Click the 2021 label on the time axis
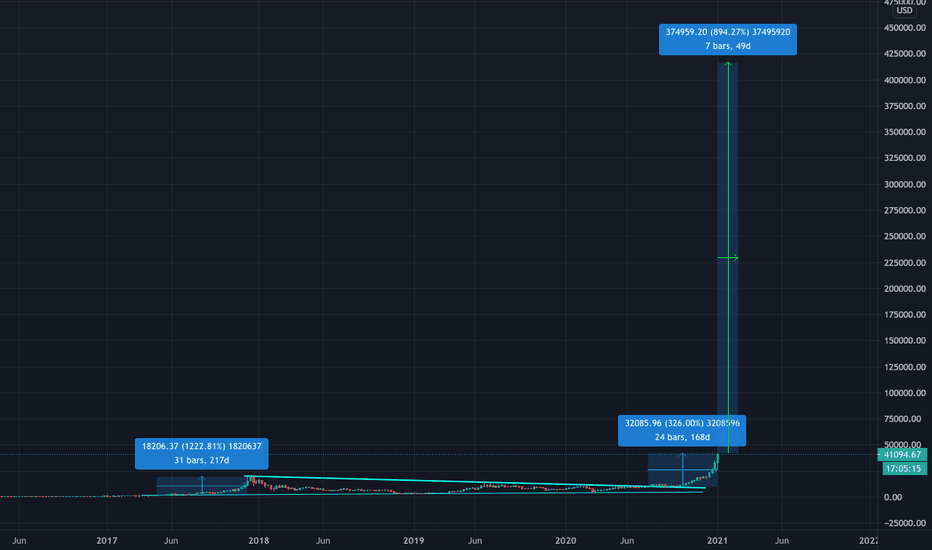This screenshot has height=550, width=932. click(x=717, y=540)
